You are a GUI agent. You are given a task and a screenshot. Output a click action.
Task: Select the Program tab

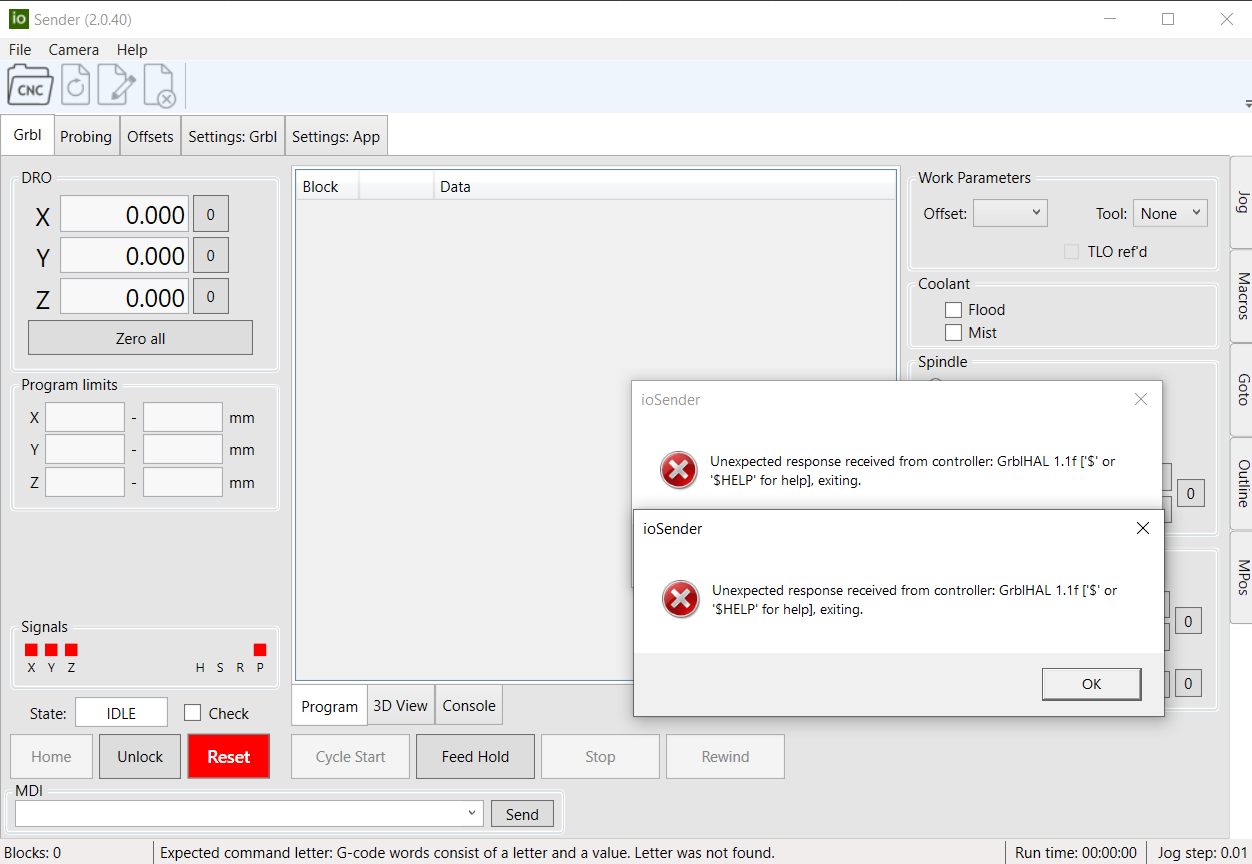(330, 706)
